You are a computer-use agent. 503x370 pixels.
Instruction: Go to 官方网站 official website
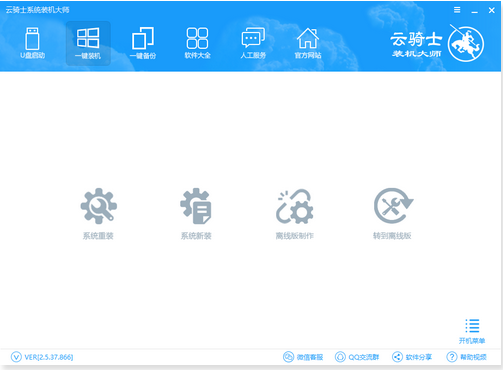(308, 43)
